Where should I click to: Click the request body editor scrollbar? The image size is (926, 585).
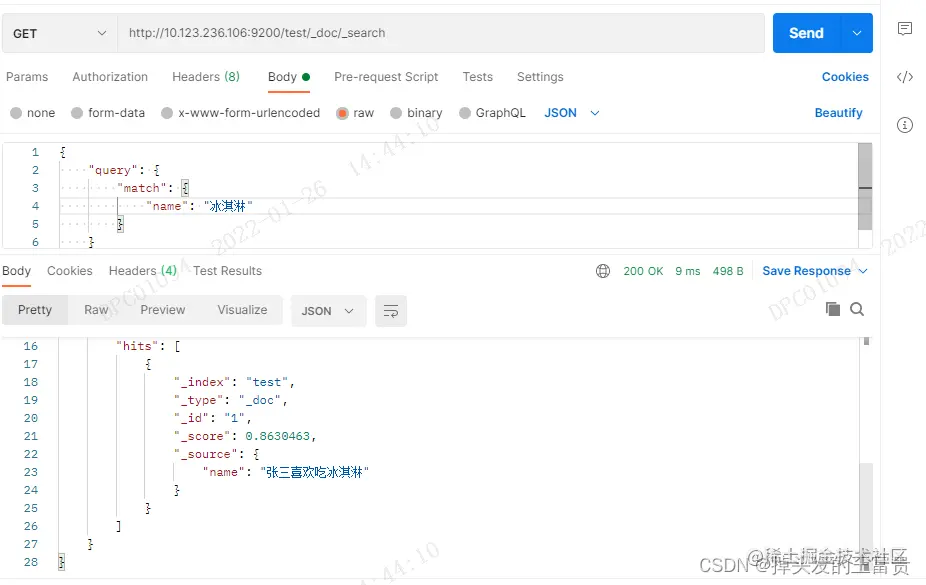(x=865, y=187)
